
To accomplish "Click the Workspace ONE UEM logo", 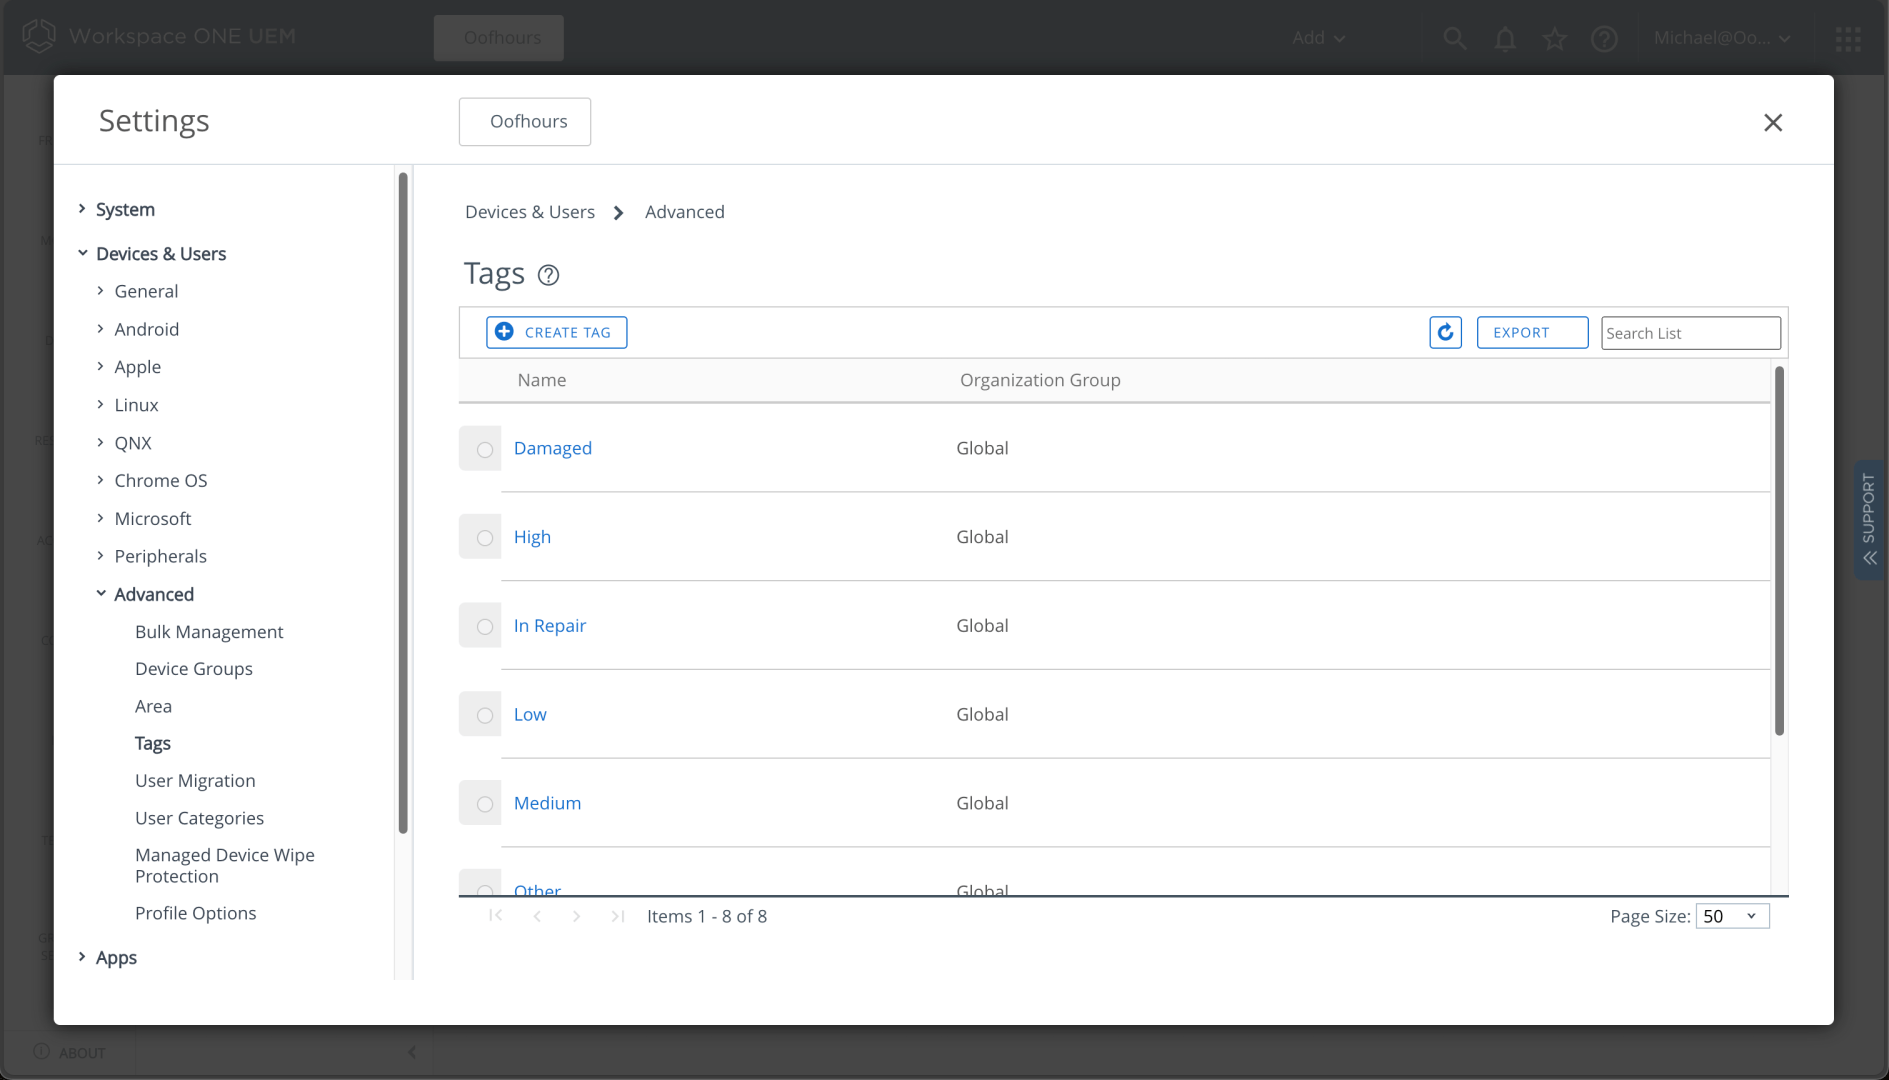I will [x=39, y=36].
